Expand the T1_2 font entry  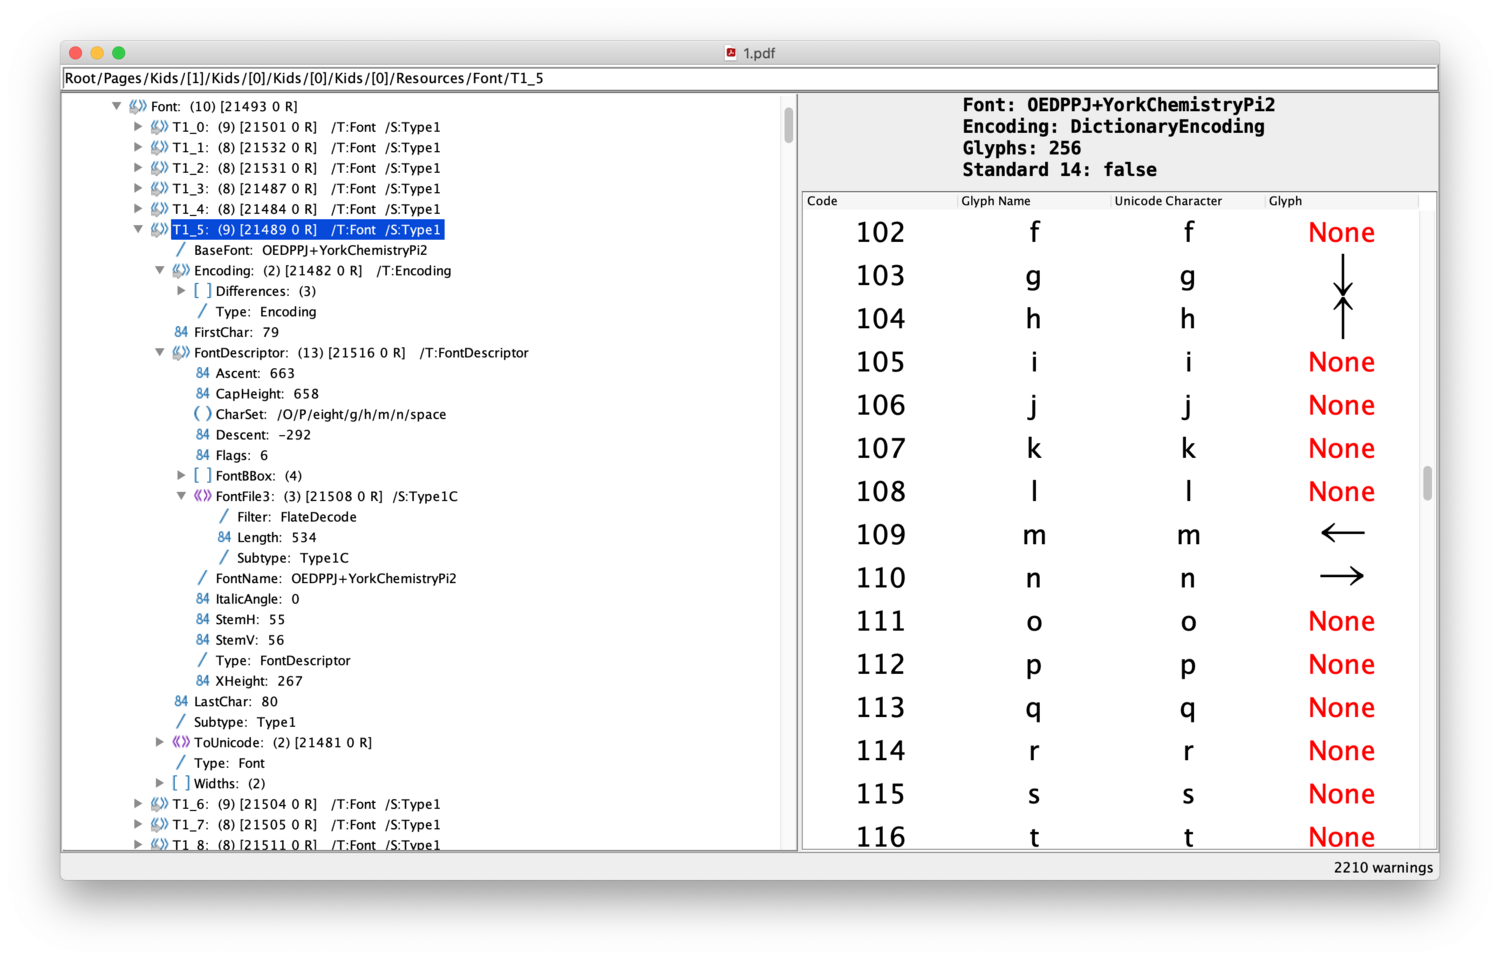(x=138, y=168)
